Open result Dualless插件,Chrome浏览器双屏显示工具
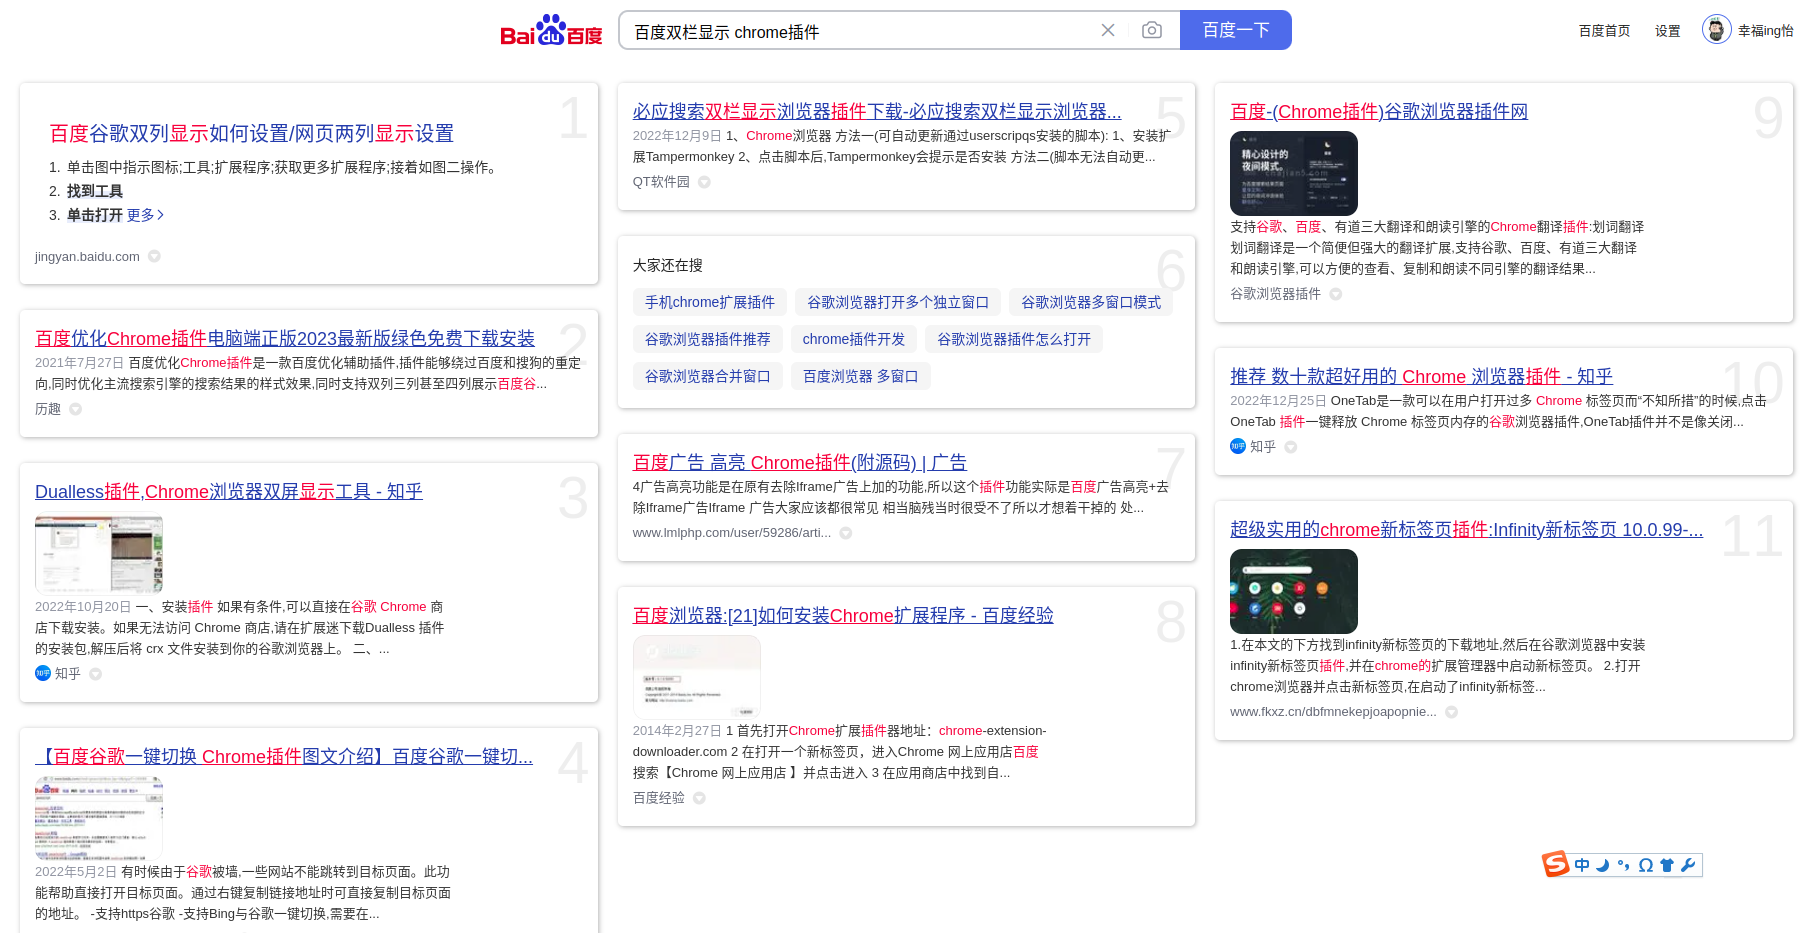The height and width of the screenshot is (933, 1808). coord(229,491)
